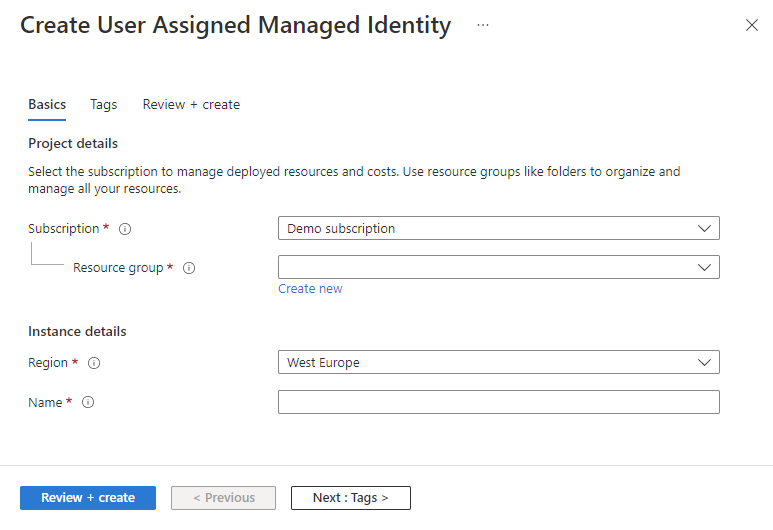
Task: Open the ellipsis more options menu
Action: (x=483, y=25)
